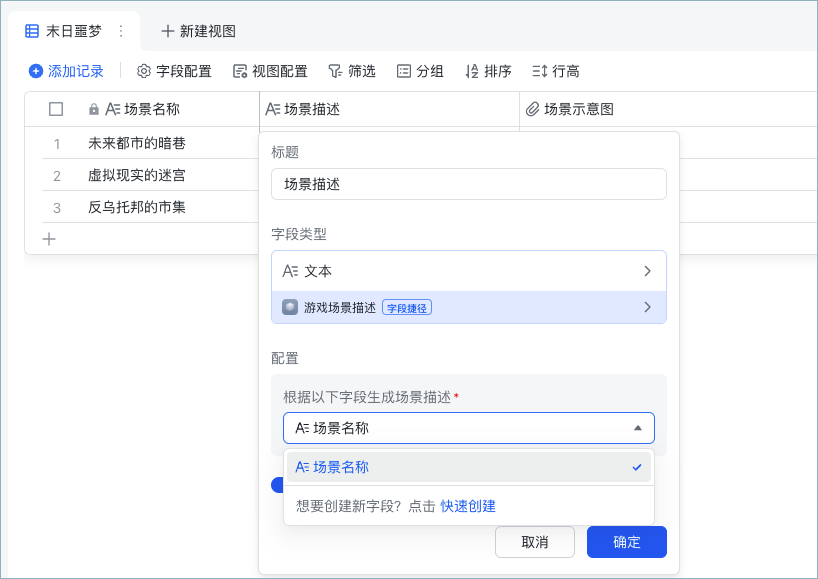Image resolution: width=818 pixels, height=579 pixels.
Task: Open the 行高 row height option
Action: coord(556,71)
